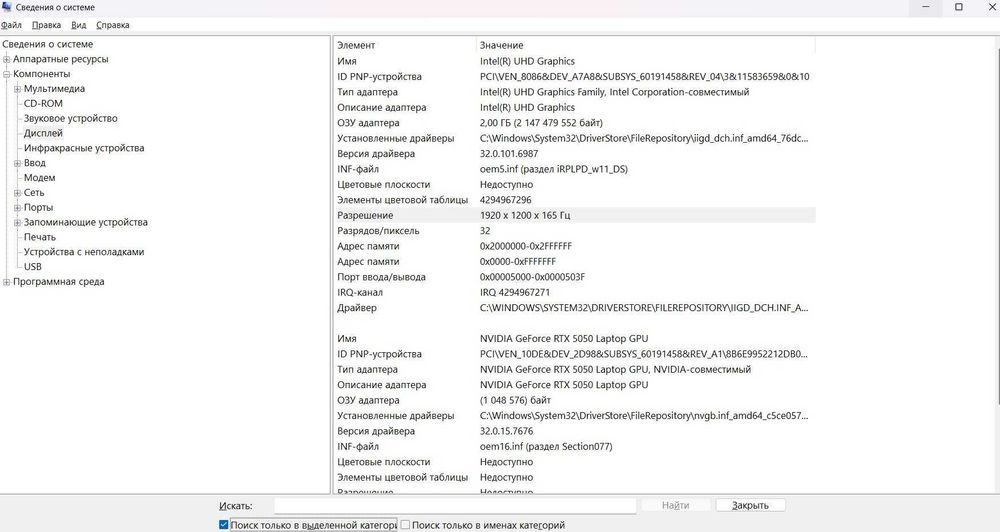Collapse the Компоненты tree node
The width and height of the screenshot is (1000, 532).
click(6, 74)
